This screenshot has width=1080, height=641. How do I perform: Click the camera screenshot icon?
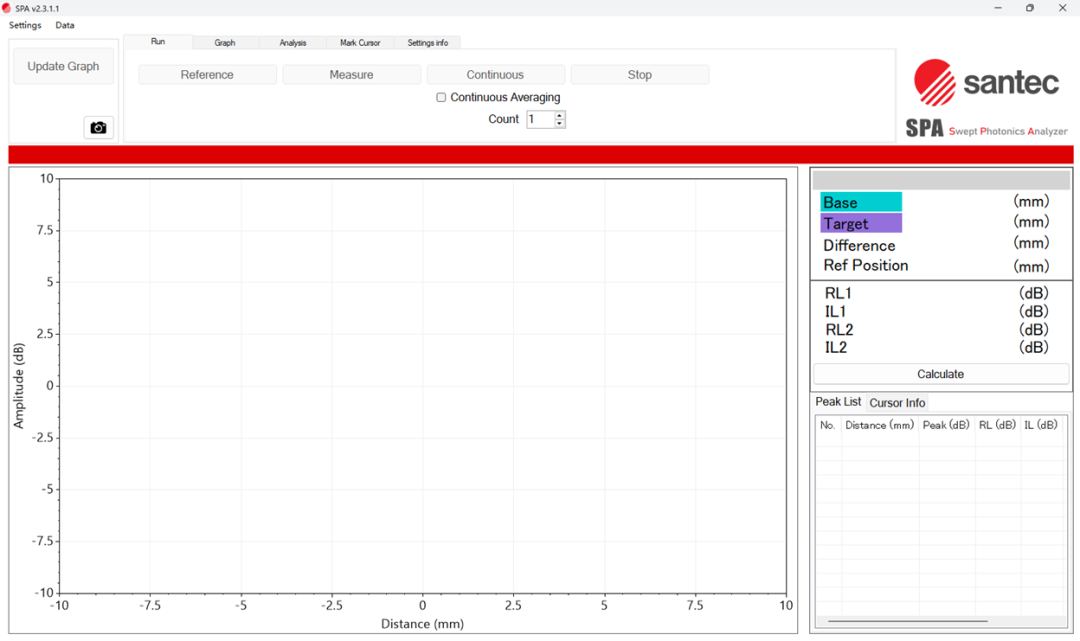(x=98, y=128)
